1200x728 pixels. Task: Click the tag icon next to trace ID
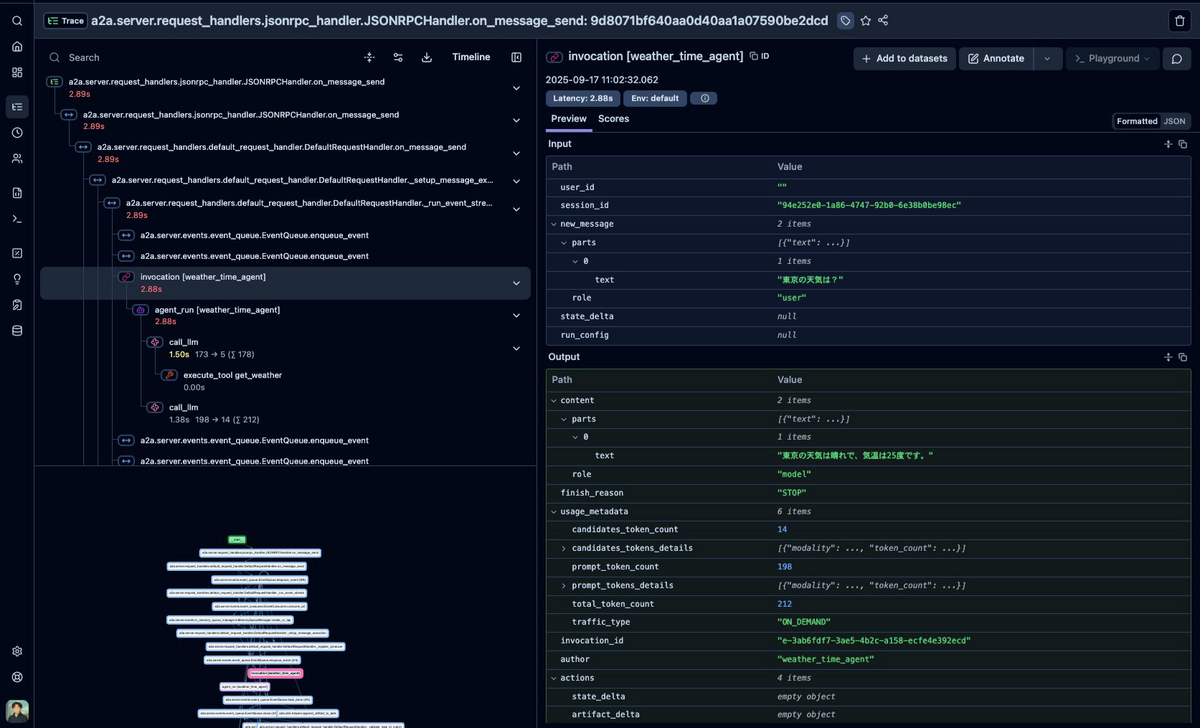(x=845, y=20)
